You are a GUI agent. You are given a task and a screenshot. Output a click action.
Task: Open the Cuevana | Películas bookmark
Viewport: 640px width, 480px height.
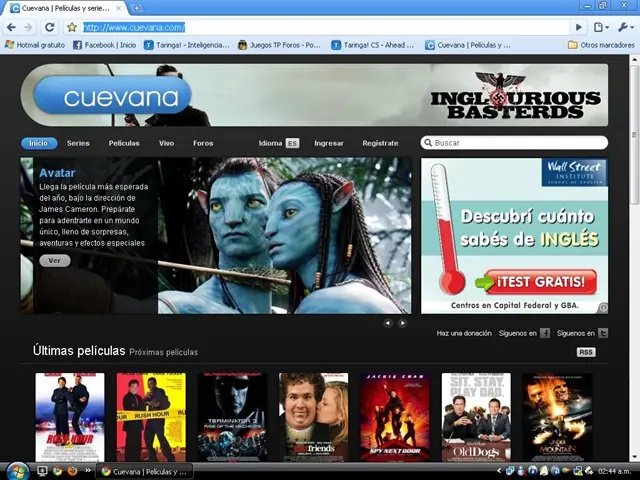tap(468, 45)
